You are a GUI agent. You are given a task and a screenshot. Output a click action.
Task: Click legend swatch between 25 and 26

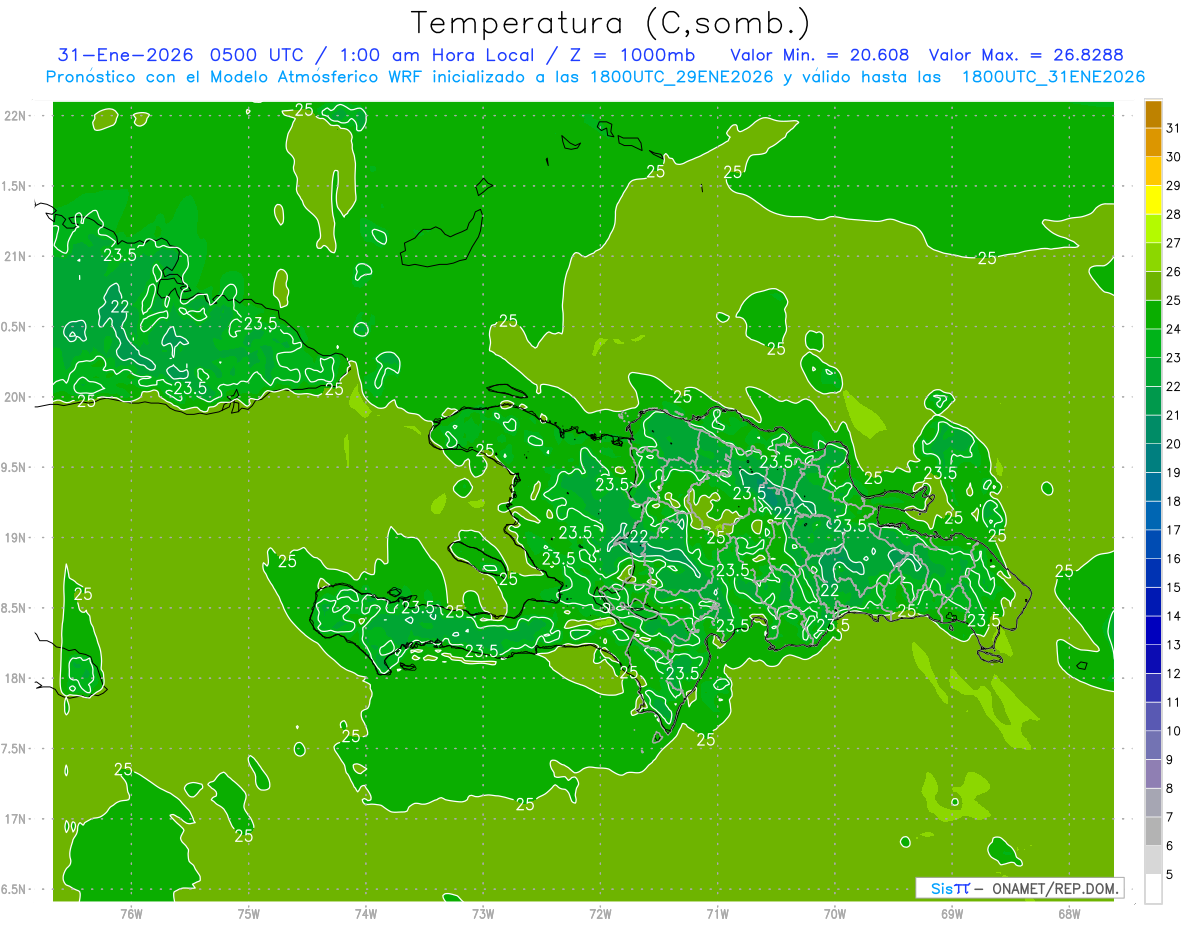[1154, 286]
